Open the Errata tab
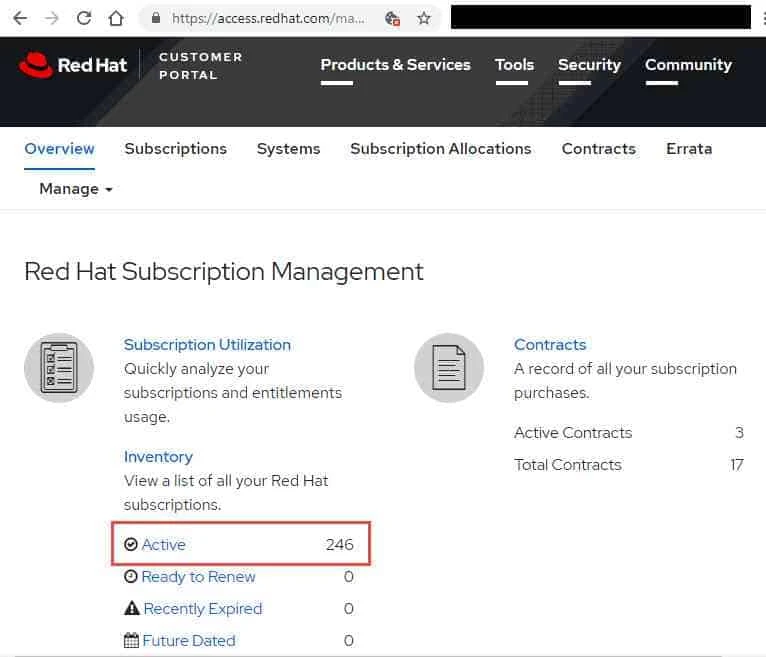 689,148
